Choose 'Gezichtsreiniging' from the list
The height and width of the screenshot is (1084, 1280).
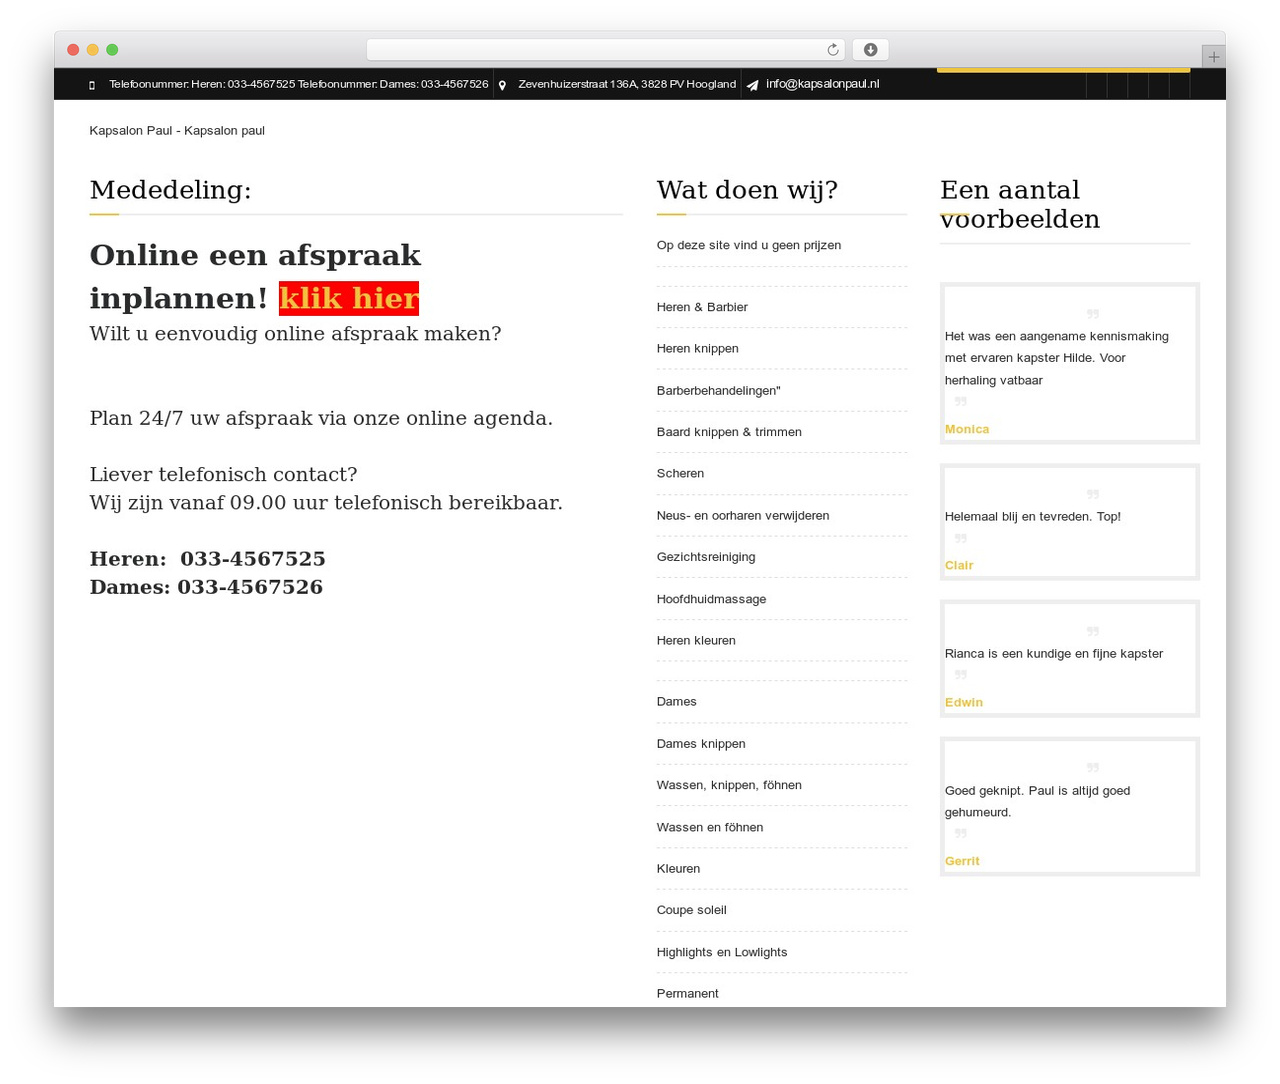point(706,557)
